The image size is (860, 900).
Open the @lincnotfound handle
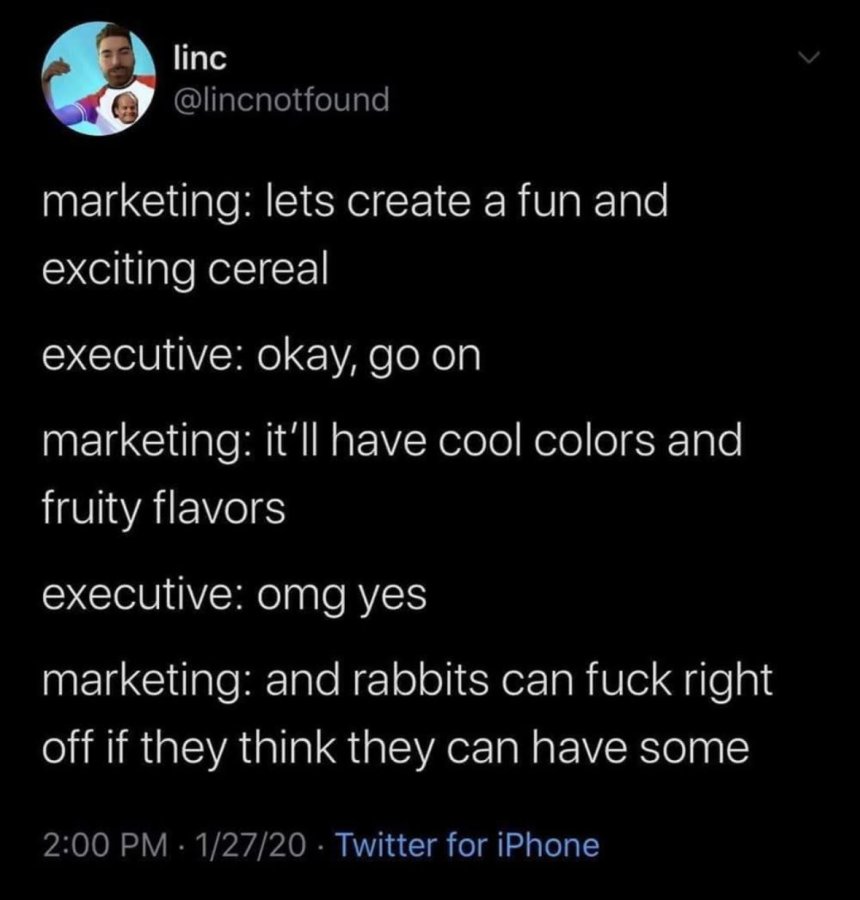[x=281, y=99]
